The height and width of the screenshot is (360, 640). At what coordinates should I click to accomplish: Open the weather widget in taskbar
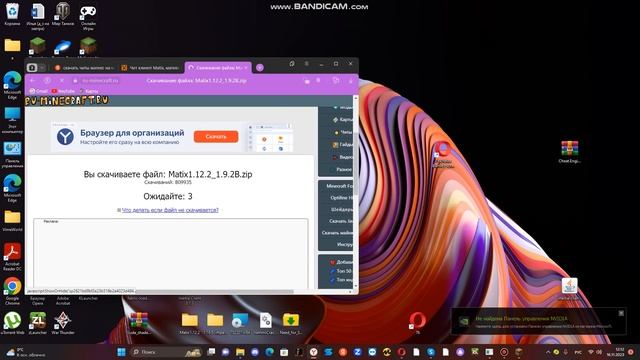[24, 352]
